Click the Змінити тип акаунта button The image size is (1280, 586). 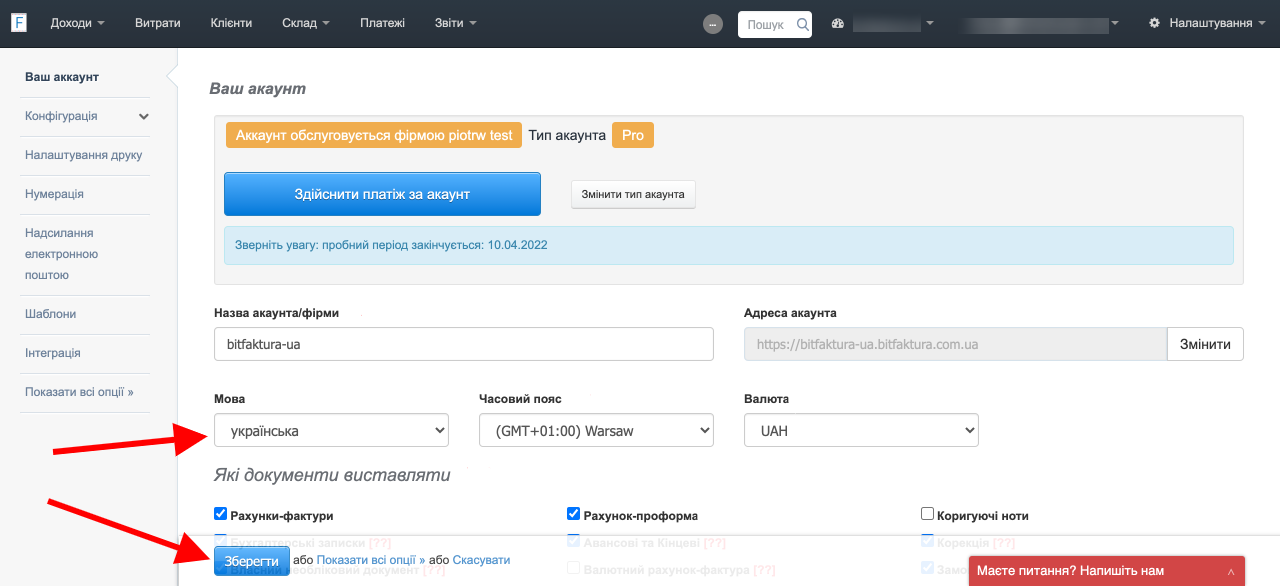633,194
